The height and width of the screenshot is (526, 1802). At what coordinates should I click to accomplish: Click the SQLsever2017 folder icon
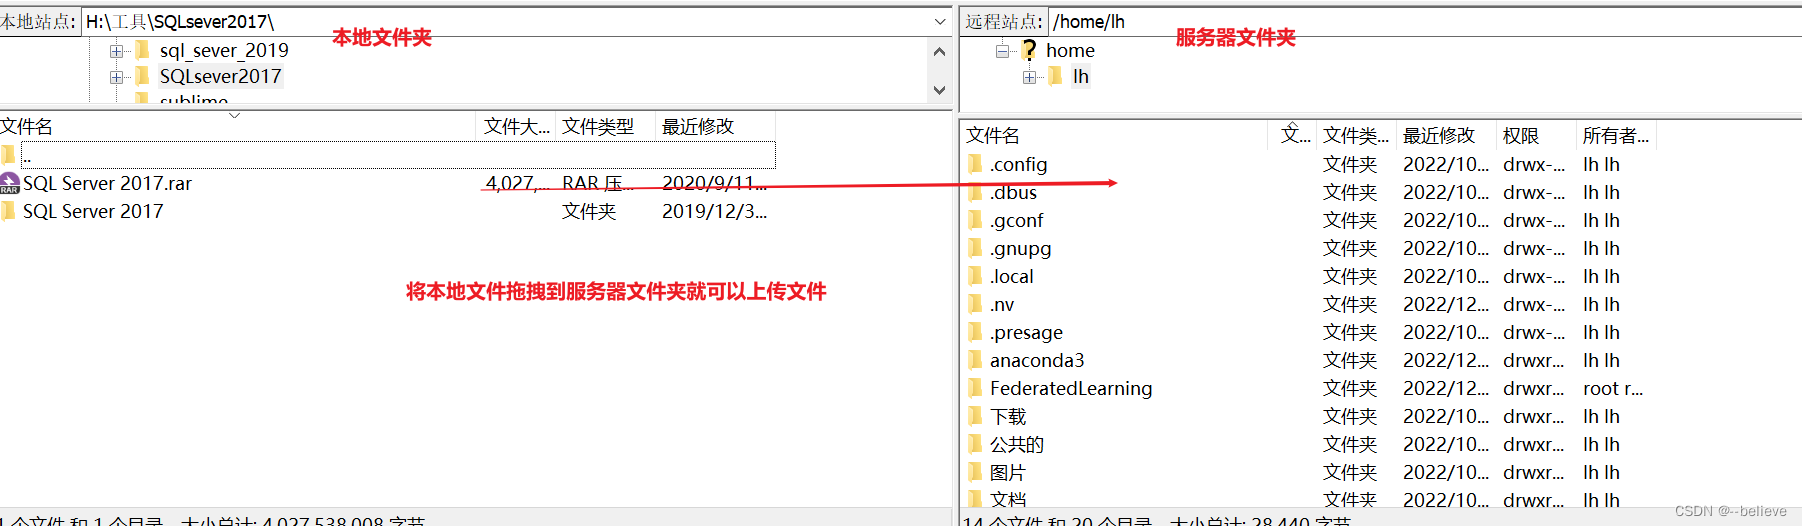pos(142,76)
